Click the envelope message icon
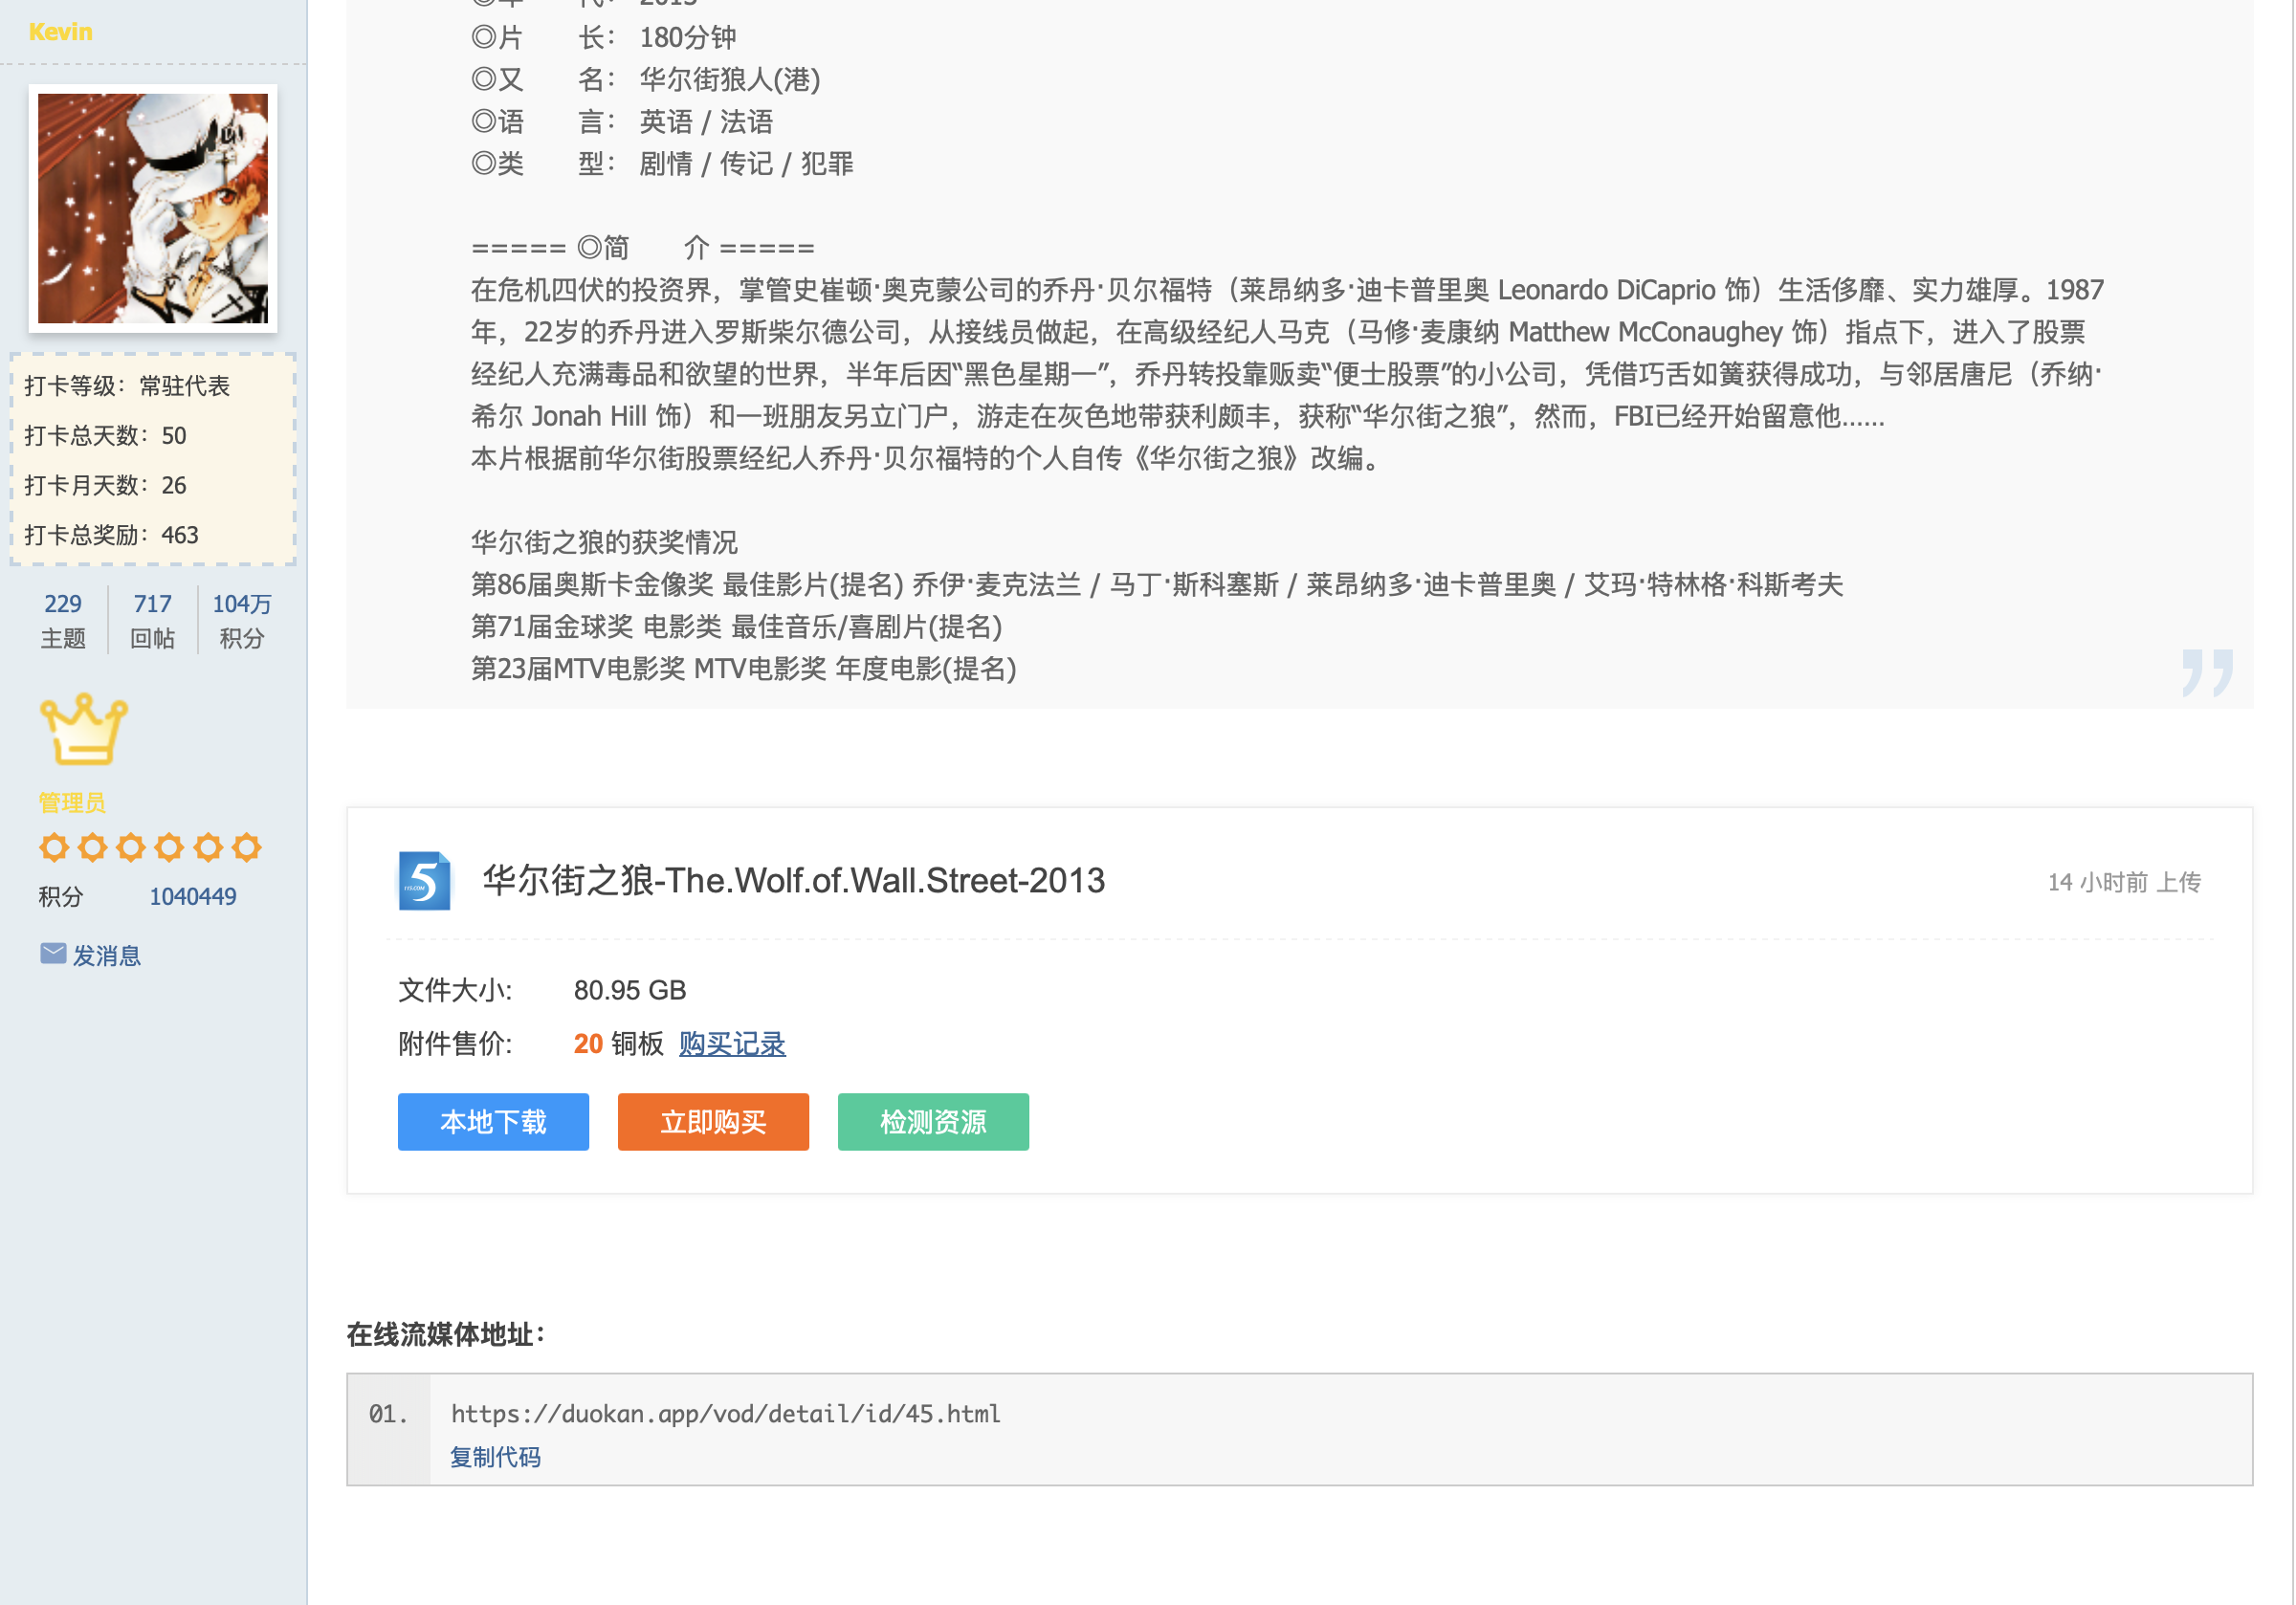 pos(53,954)
